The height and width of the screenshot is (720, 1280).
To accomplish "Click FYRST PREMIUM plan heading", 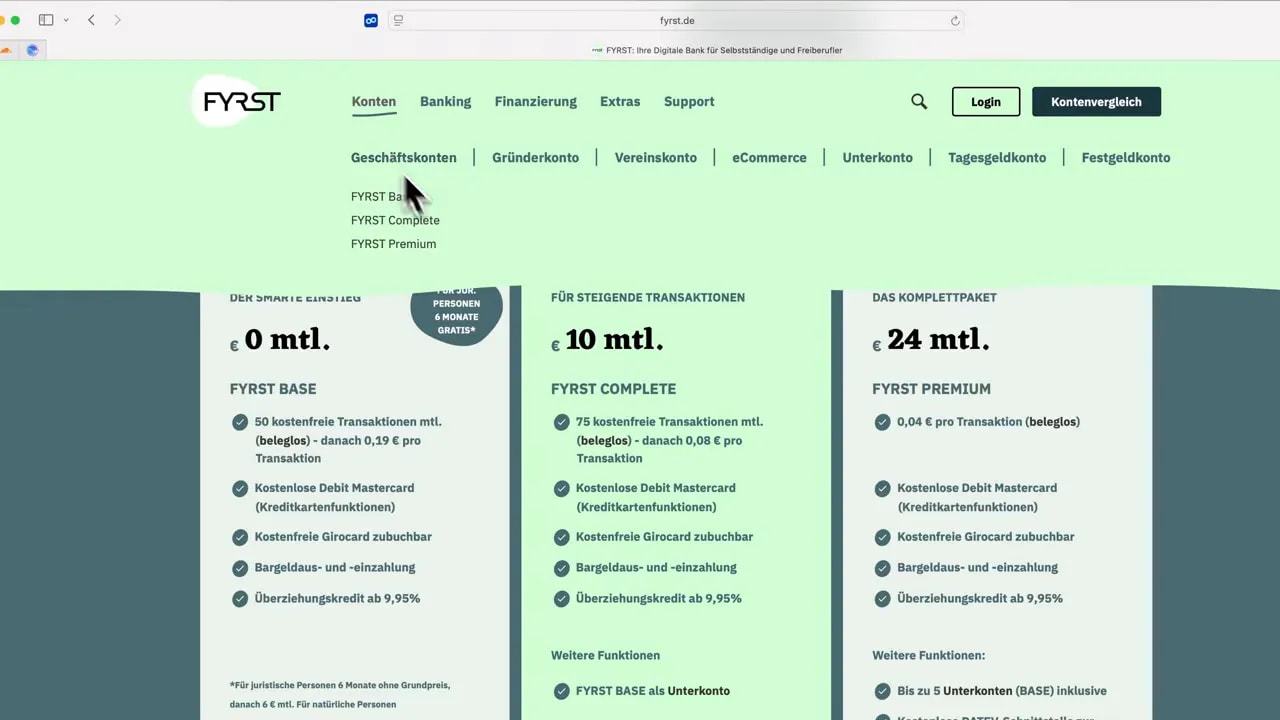I will point(931,389).
